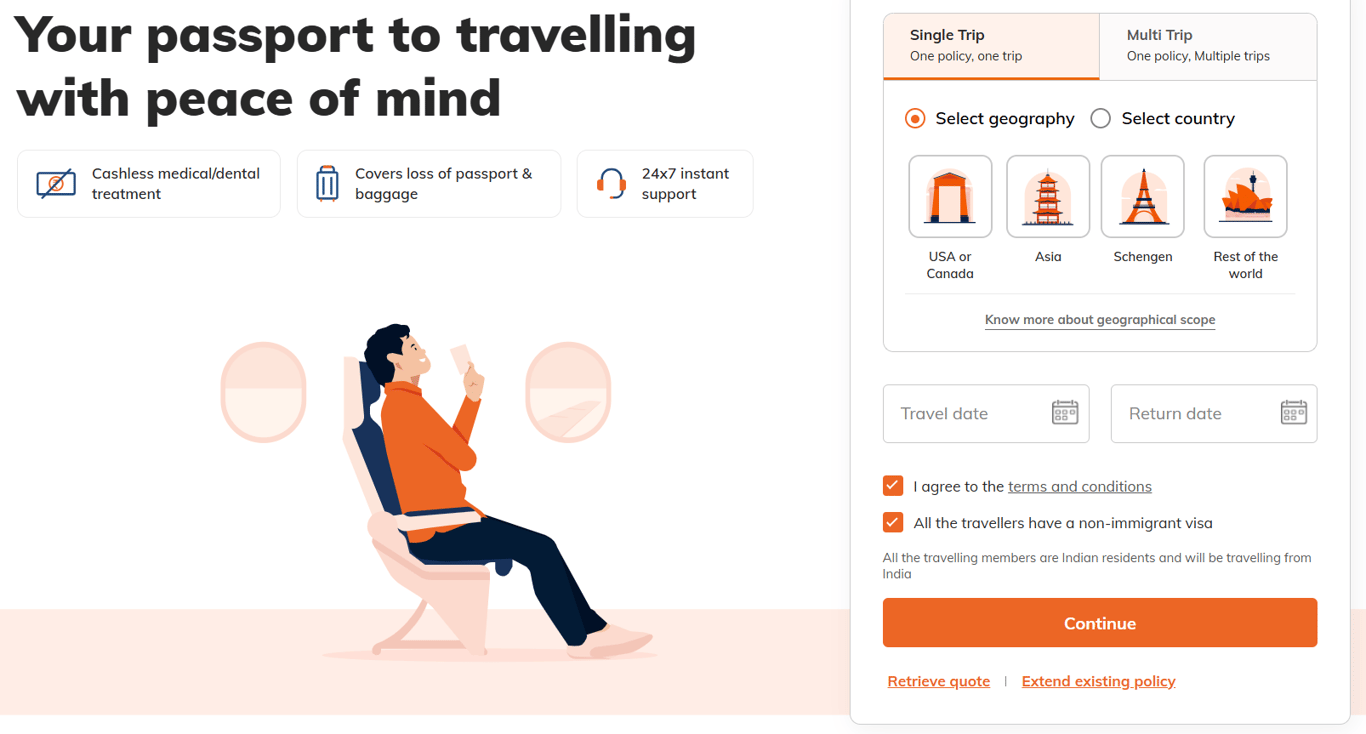
Task: Select the USA or Canada gateway icon
Action: tap(950, 196)
